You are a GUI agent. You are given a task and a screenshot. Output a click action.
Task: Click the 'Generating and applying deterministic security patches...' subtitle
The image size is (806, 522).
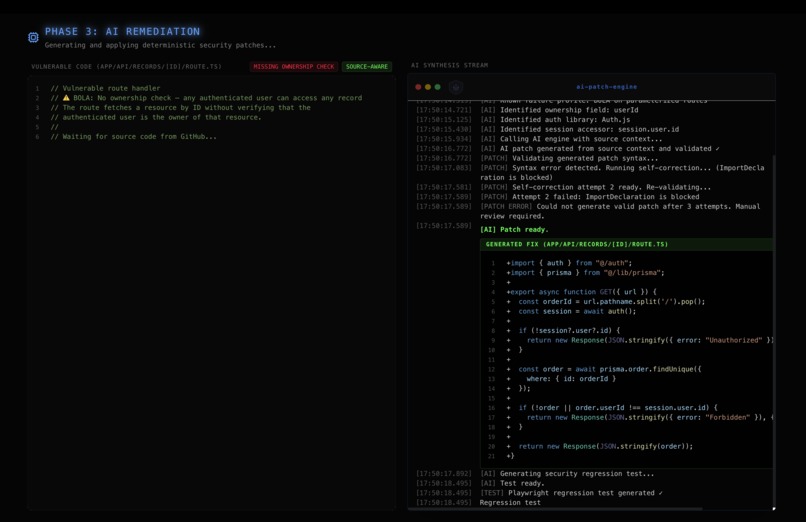coord(160,45)
